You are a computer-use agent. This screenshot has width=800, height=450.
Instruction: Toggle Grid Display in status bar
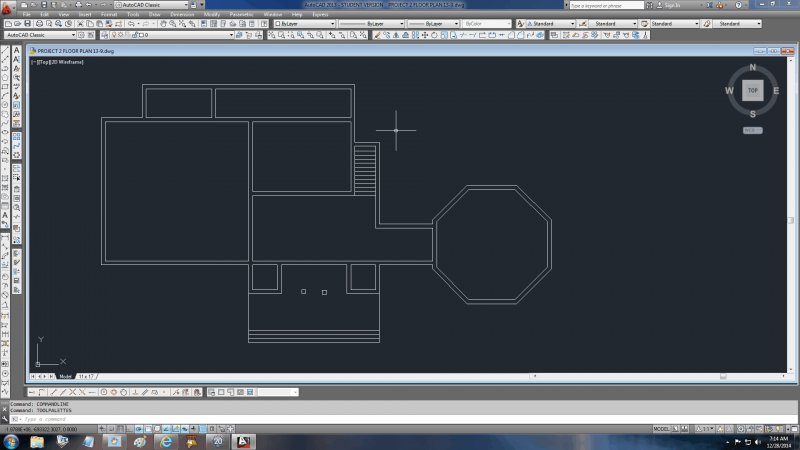(x=120, y=429)
